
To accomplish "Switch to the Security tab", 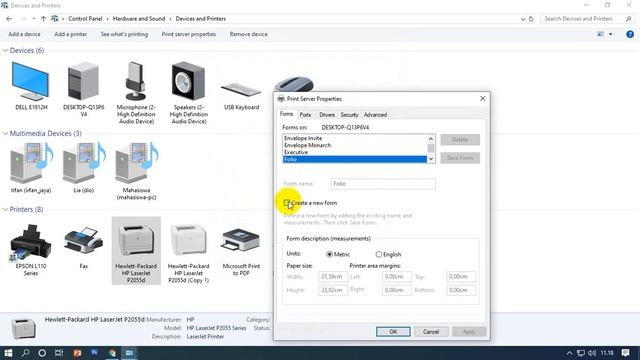I will 349,115.
